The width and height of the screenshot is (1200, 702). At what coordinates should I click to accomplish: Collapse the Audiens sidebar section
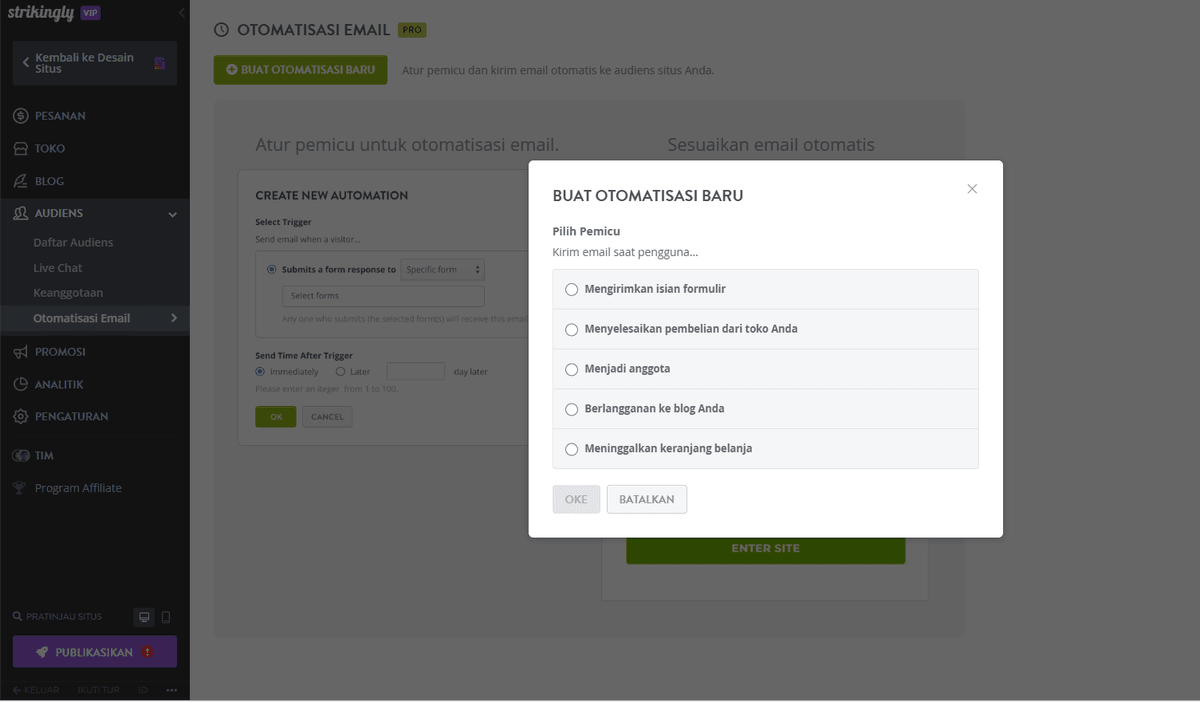171,213
